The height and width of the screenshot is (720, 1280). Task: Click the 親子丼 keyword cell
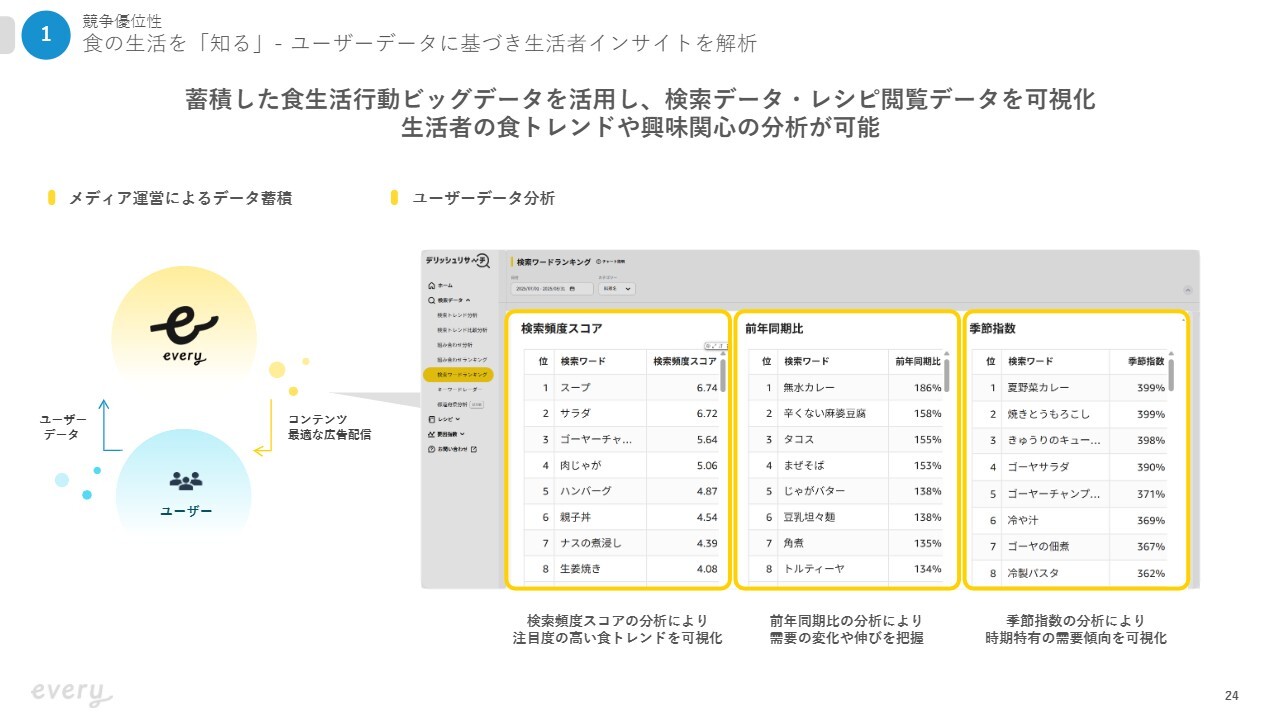(576, 517)
